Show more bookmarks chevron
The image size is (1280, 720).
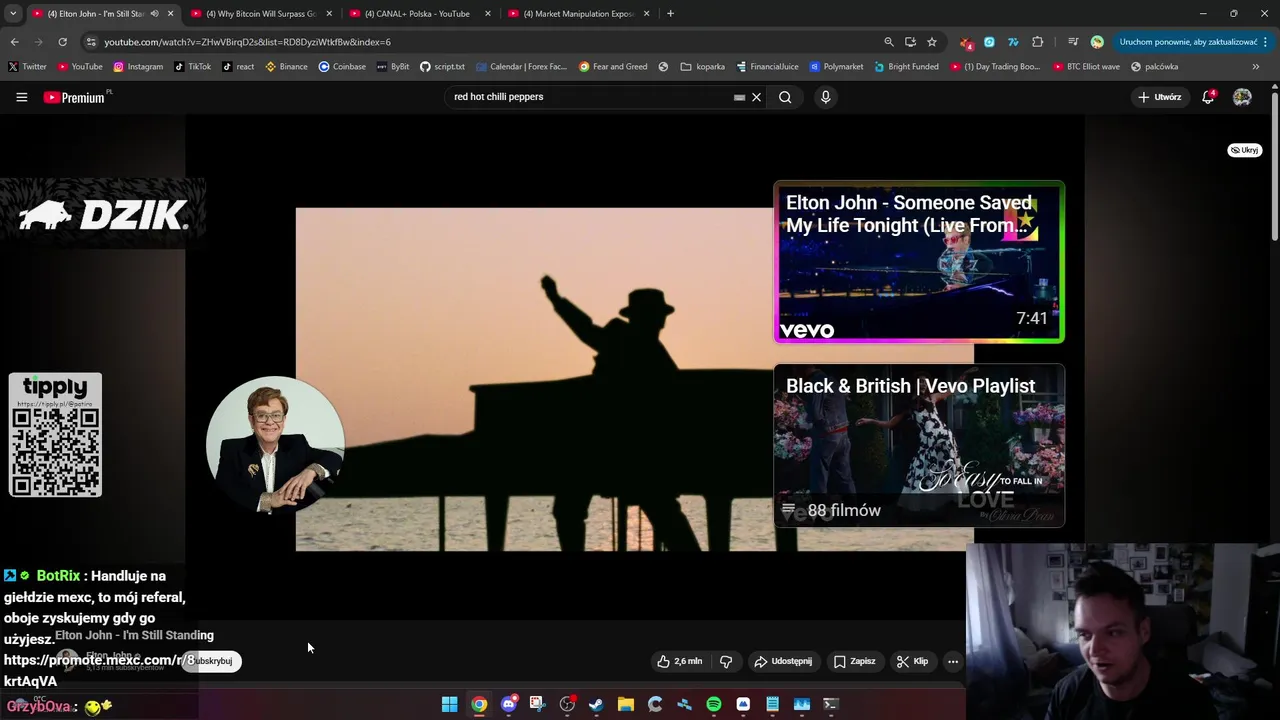[1256, 67]
